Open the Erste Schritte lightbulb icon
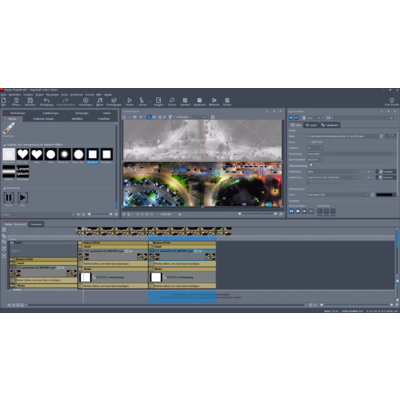 [392, 101]
